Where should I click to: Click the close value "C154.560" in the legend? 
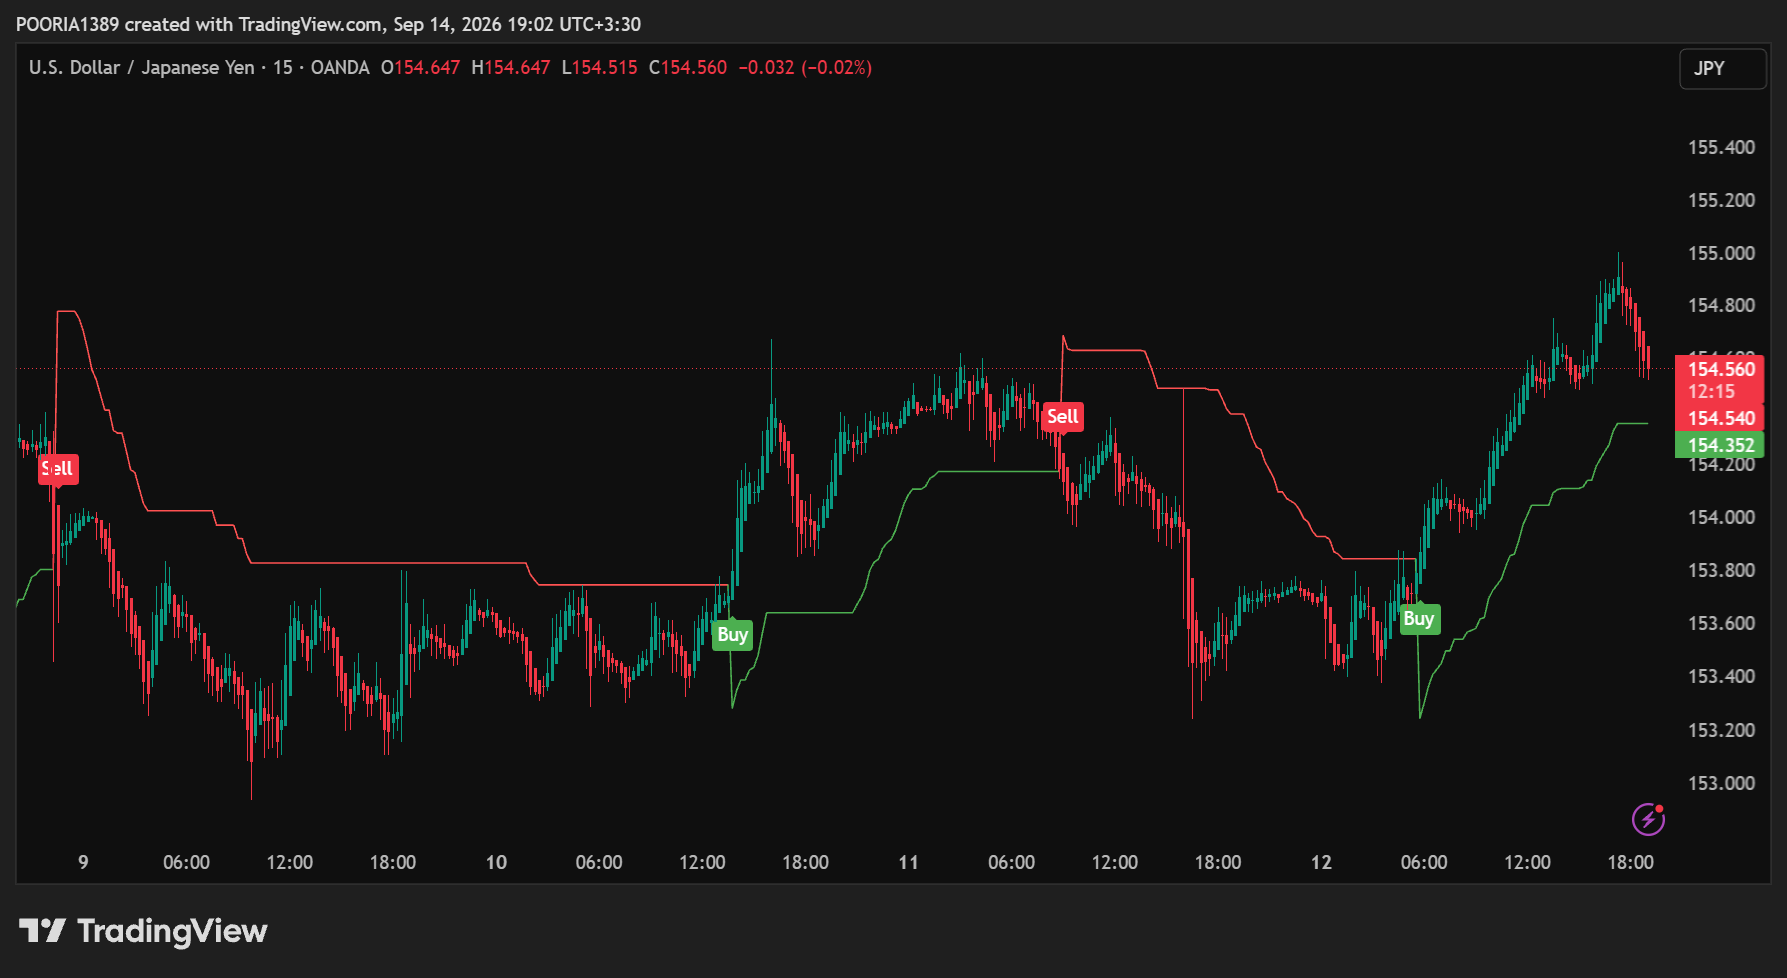(x=688, y=68)
